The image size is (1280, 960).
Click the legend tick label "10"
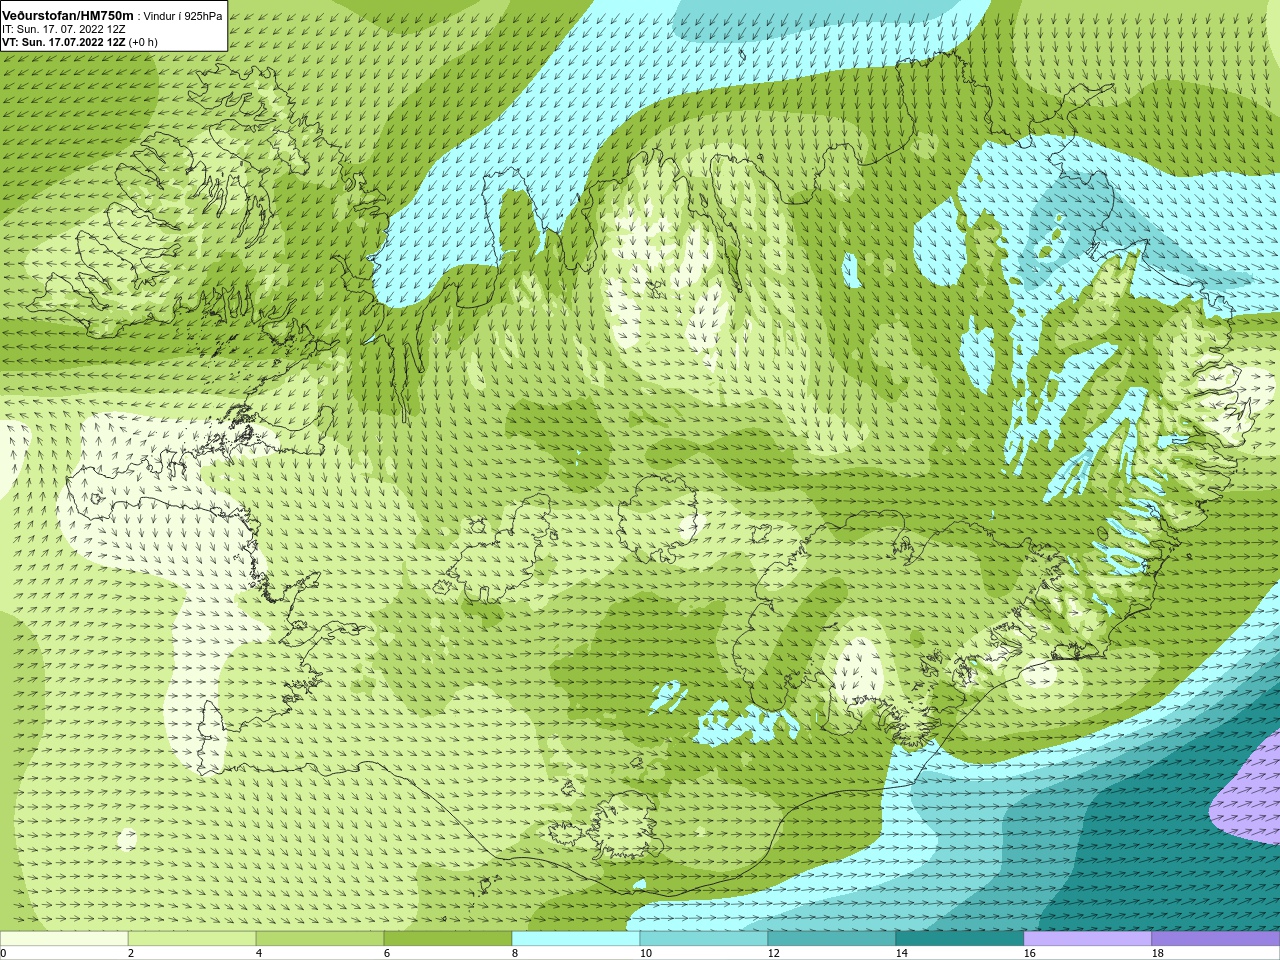pos(646,953)
